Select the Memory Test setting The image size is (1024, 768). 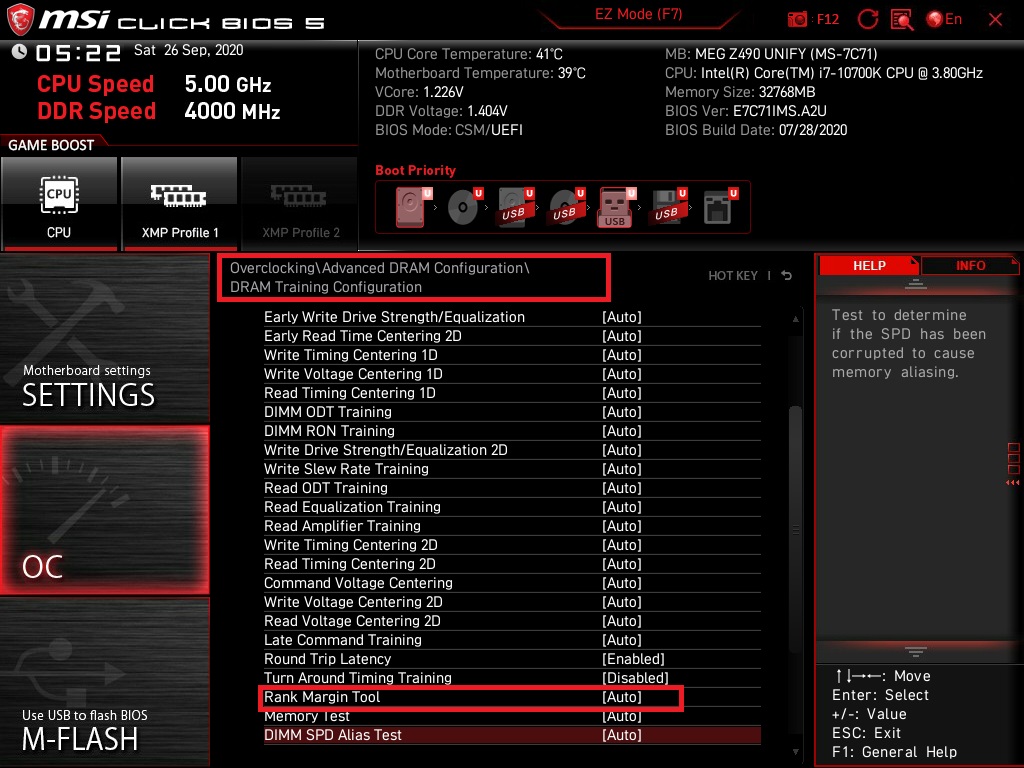(x=512, y=715)
